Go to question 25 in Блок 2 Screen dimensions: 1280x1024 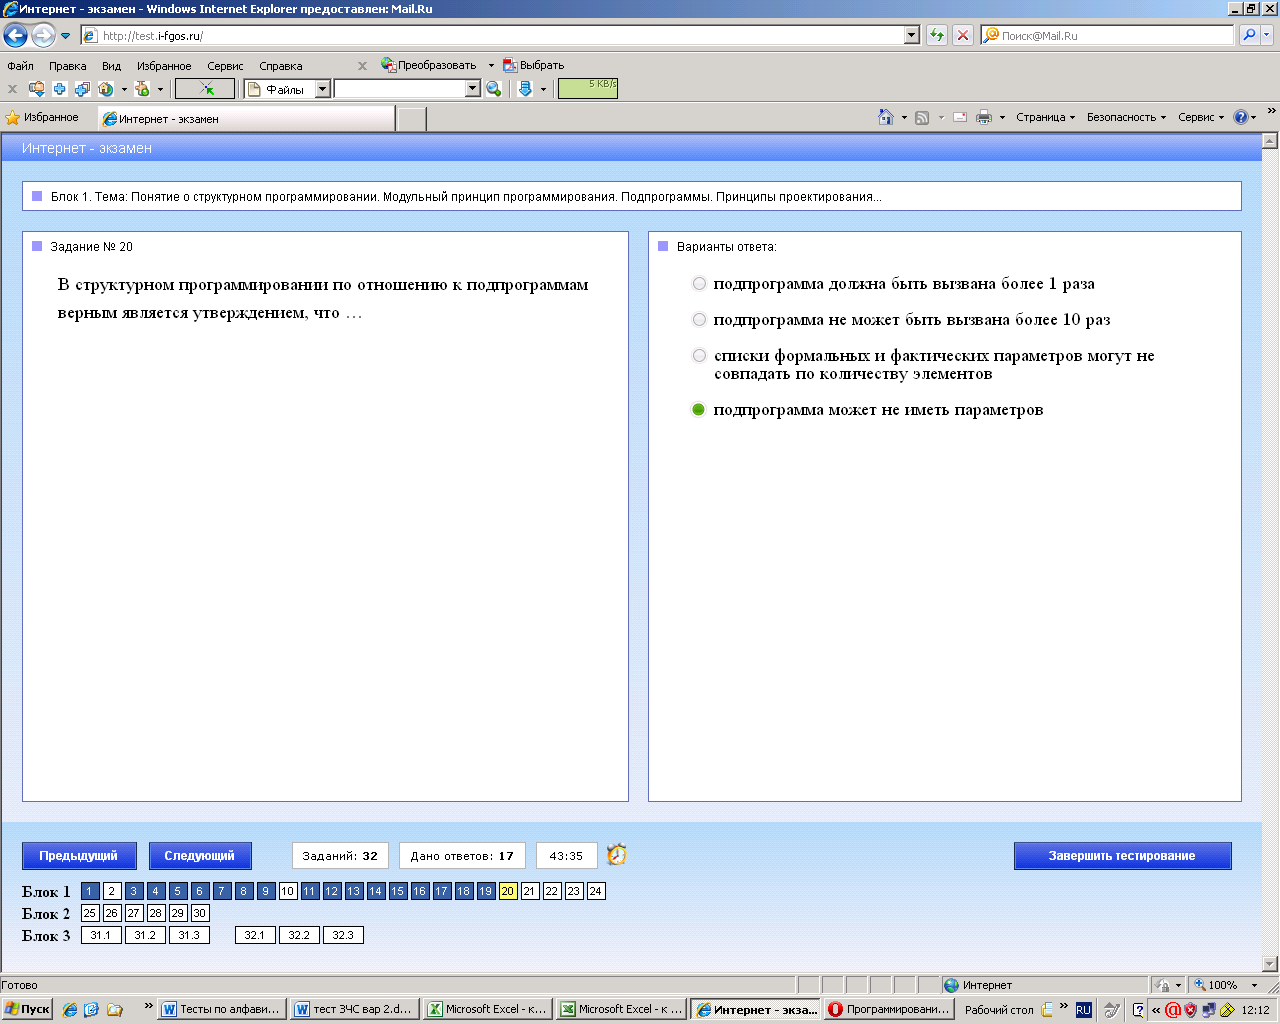tap(90, 913)
